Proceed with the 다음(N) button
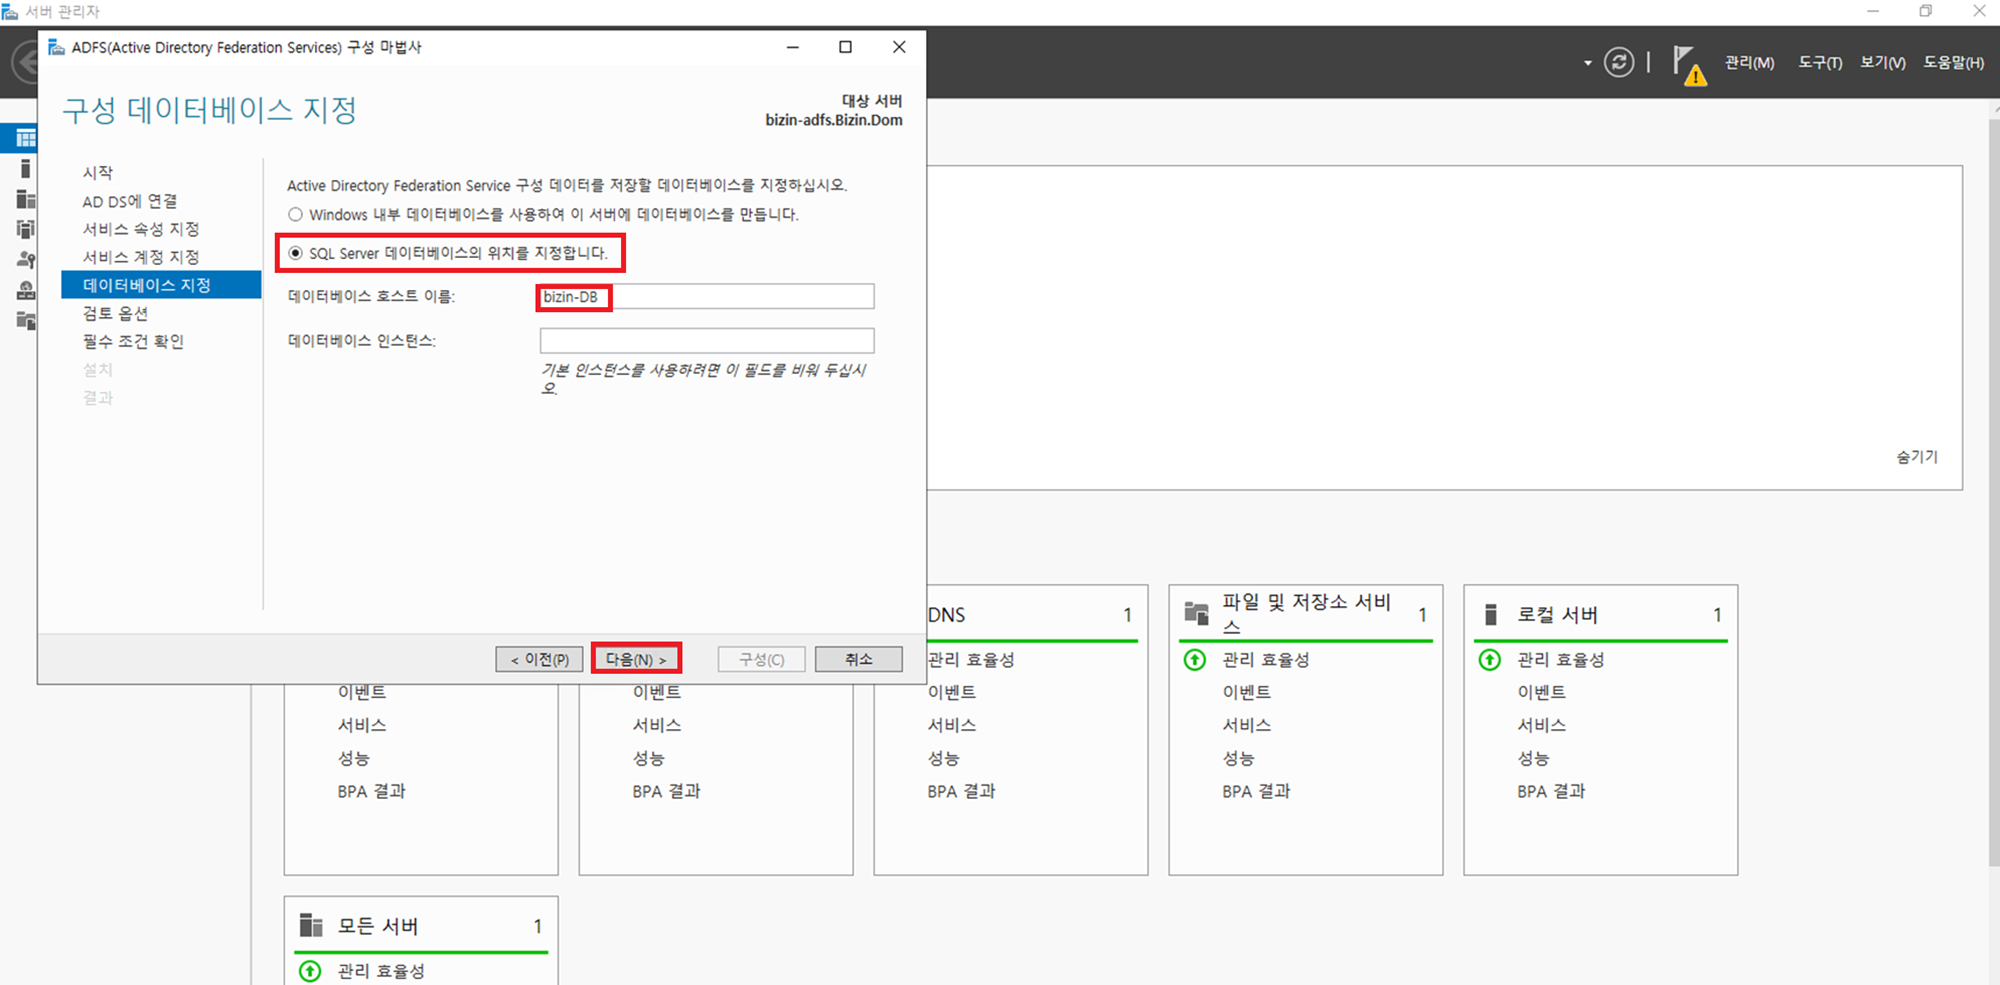The height and width of the screenshot is (985, 2000). tap(636, 659)
